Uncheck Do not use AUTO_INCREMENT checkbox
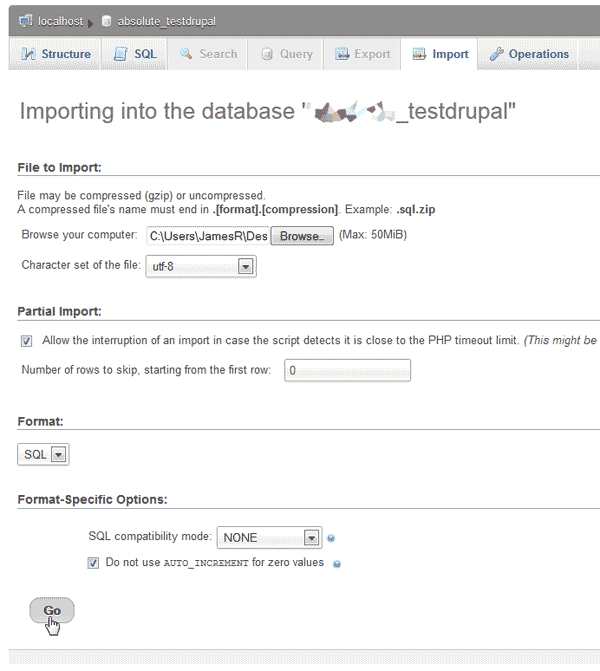The width and height of the screenshot is (600, 671). (94, 563)
